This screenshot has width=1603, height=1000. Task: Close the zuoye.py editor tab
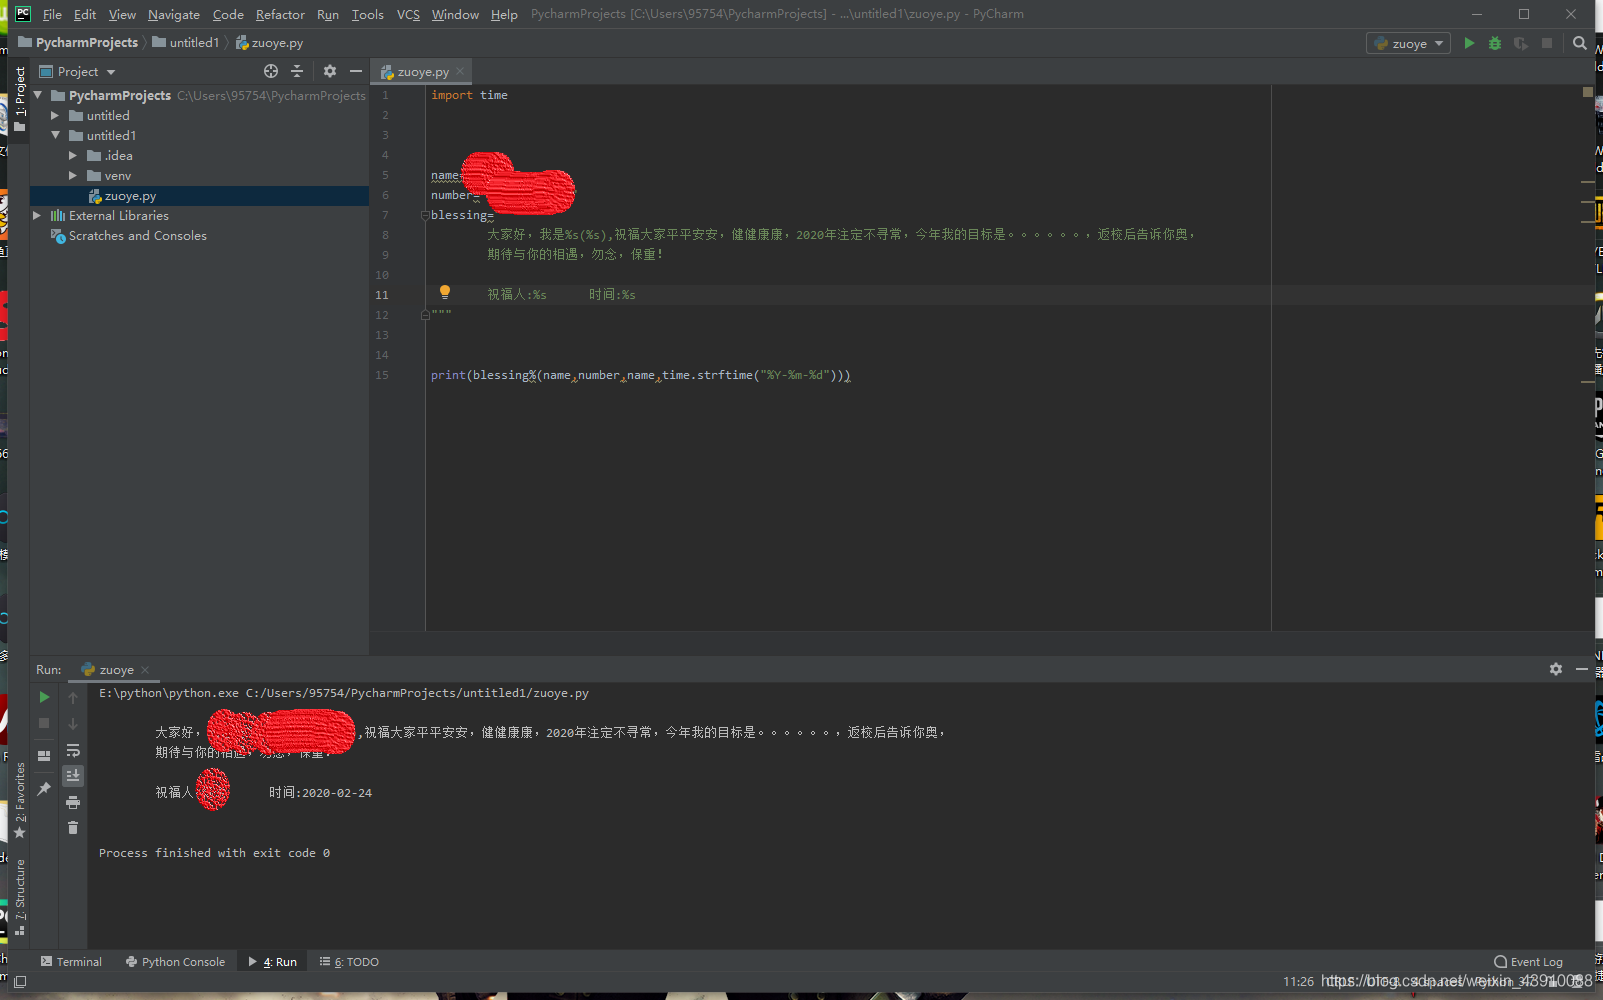(x=460, y=71)
